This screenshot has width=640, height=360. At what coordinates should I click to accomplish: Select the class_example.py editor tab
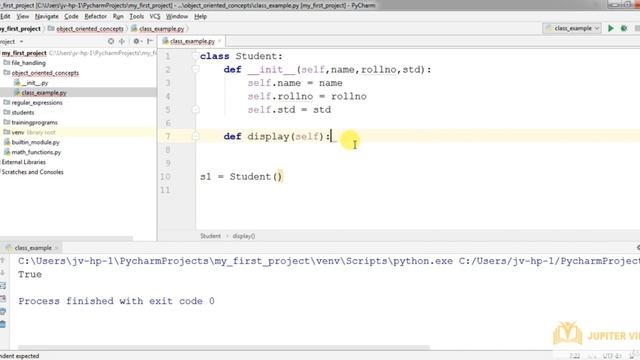click(x=192, y=41)
